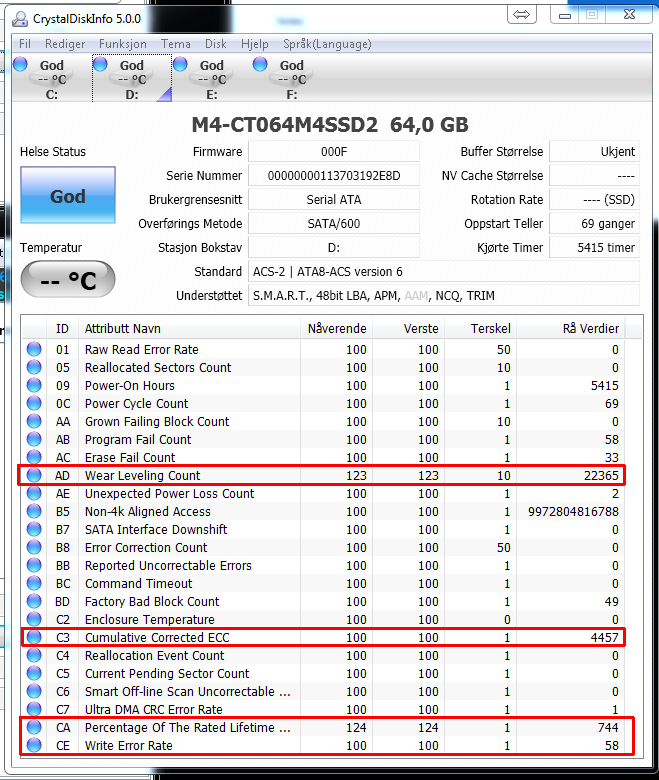Open the Disk menu
Screen dimensions: 659x780
[x=216, y=44]
